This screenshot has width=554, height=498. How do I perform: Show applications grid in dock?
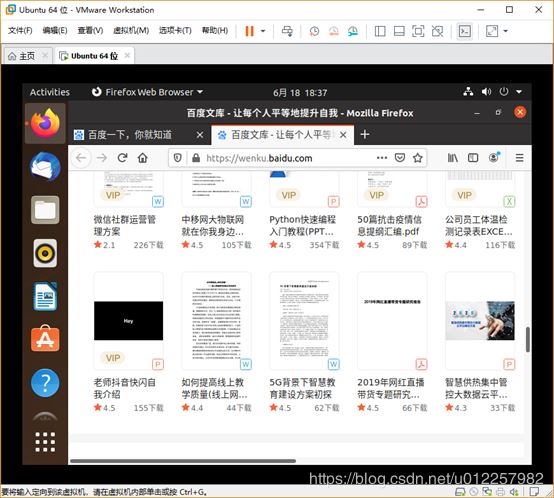tap(45, 442)
